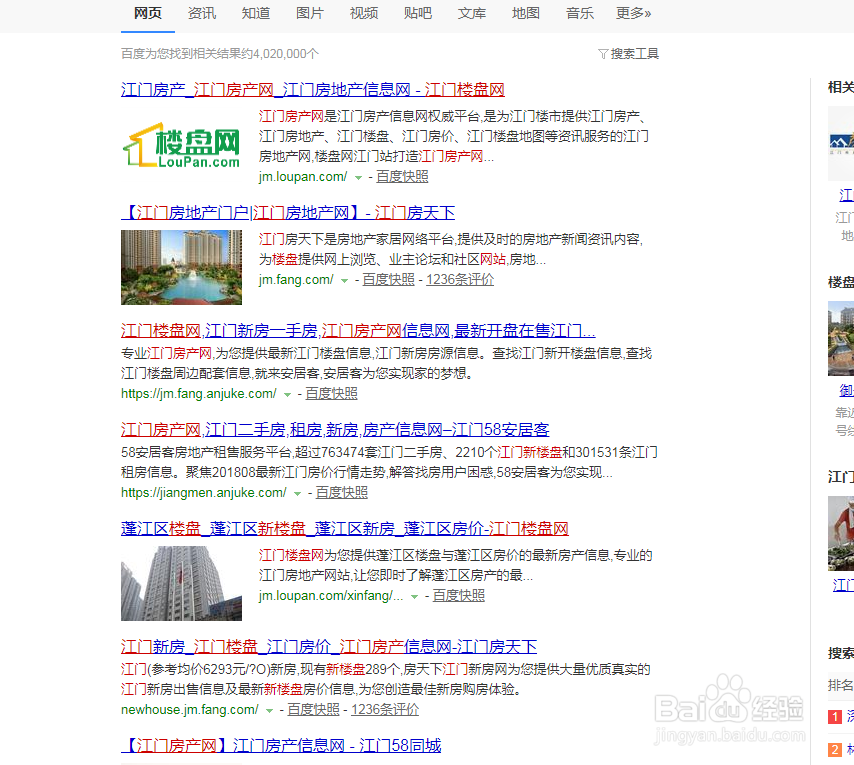
Task: Open result 江门房产网,江门二手房,租房,新房 58安居客
Action: 335,430
